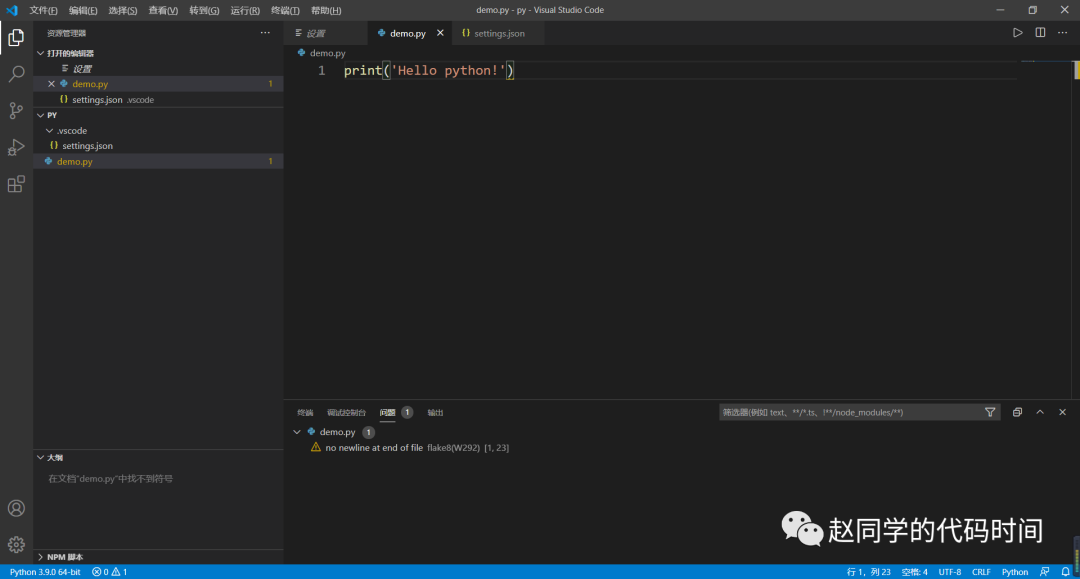Close the bottom panel
The image size is (1080, 579).
(1063, 412)
